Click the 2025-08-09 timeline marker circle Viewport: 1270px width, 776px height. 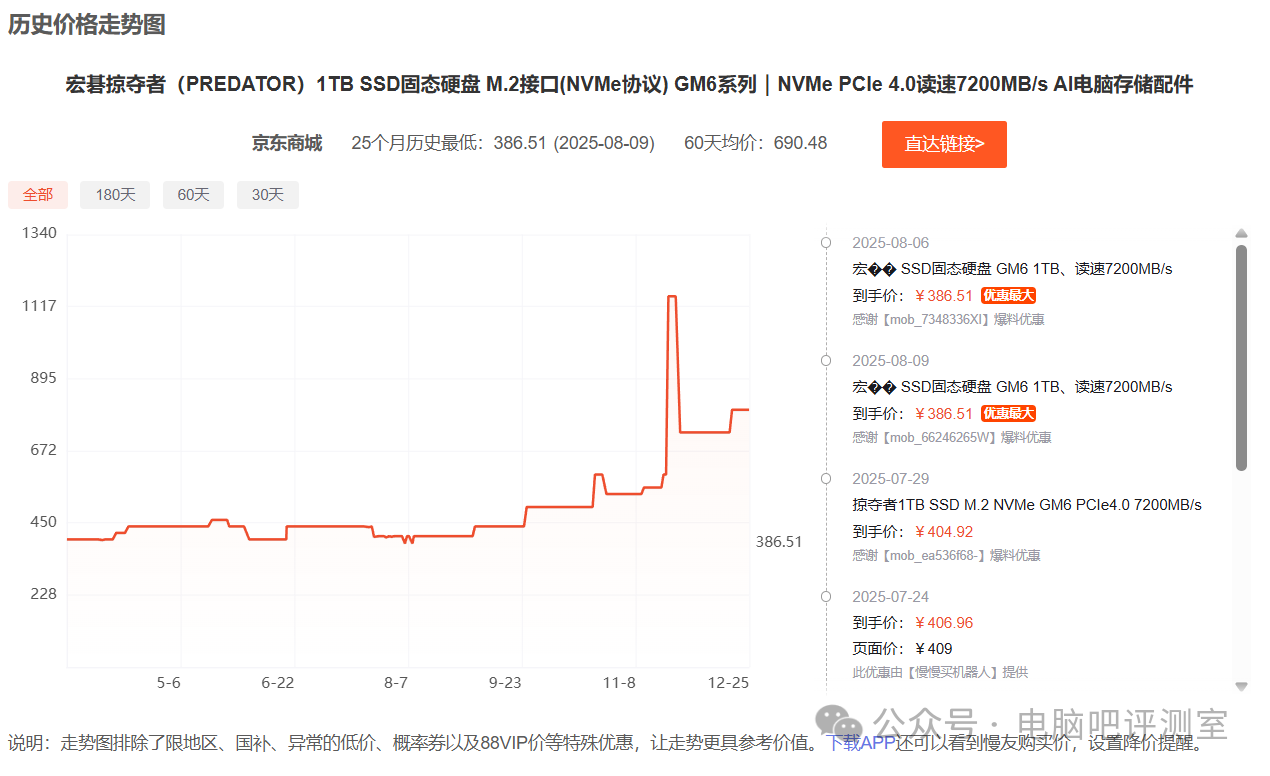826,360
